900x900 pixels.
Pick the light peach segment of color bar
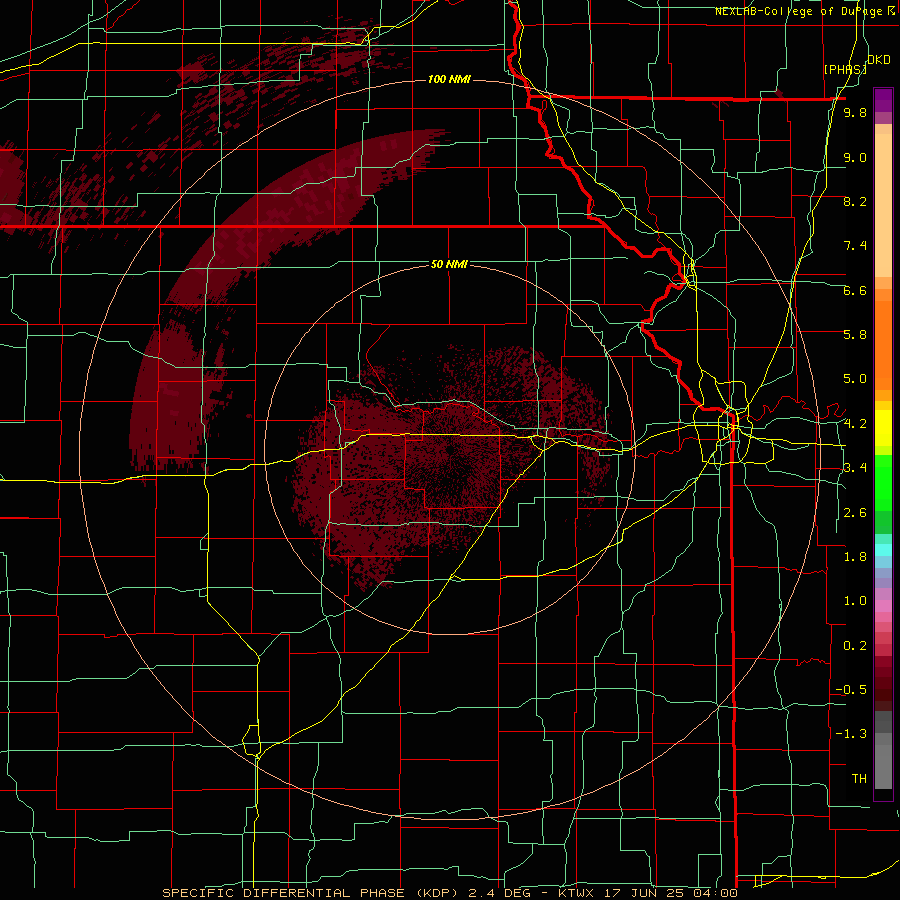pos(883,207)
